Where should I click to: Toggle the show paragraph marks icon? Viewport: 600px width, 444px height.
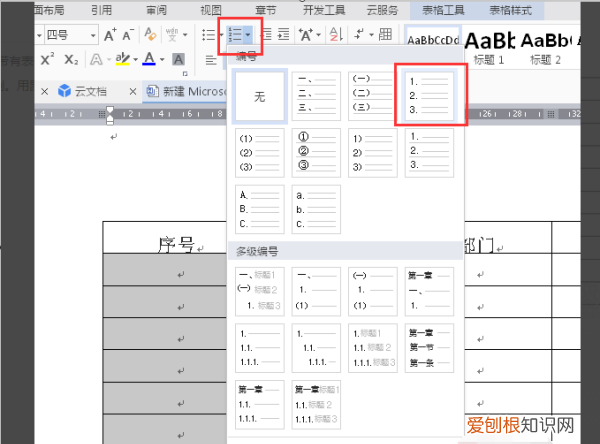359,34
